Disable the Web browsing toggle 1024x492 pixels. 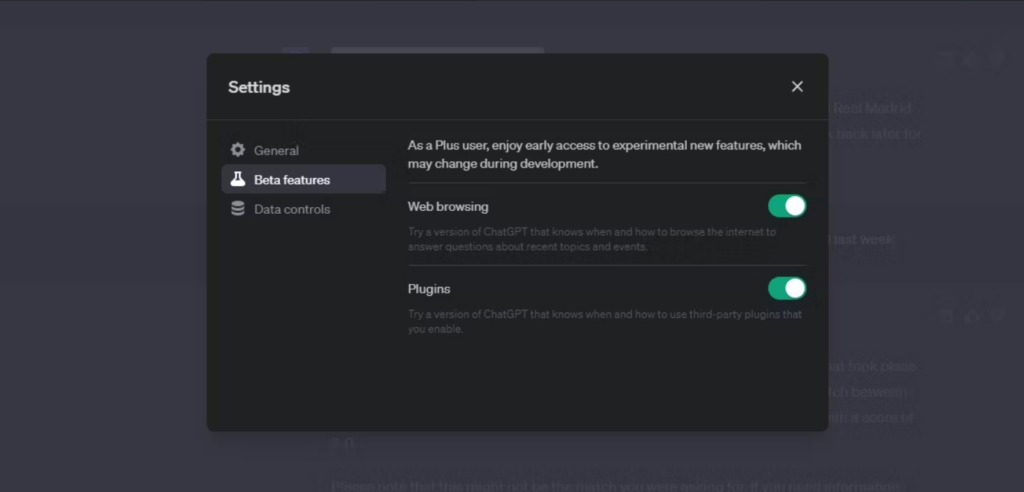click(786, 206)
